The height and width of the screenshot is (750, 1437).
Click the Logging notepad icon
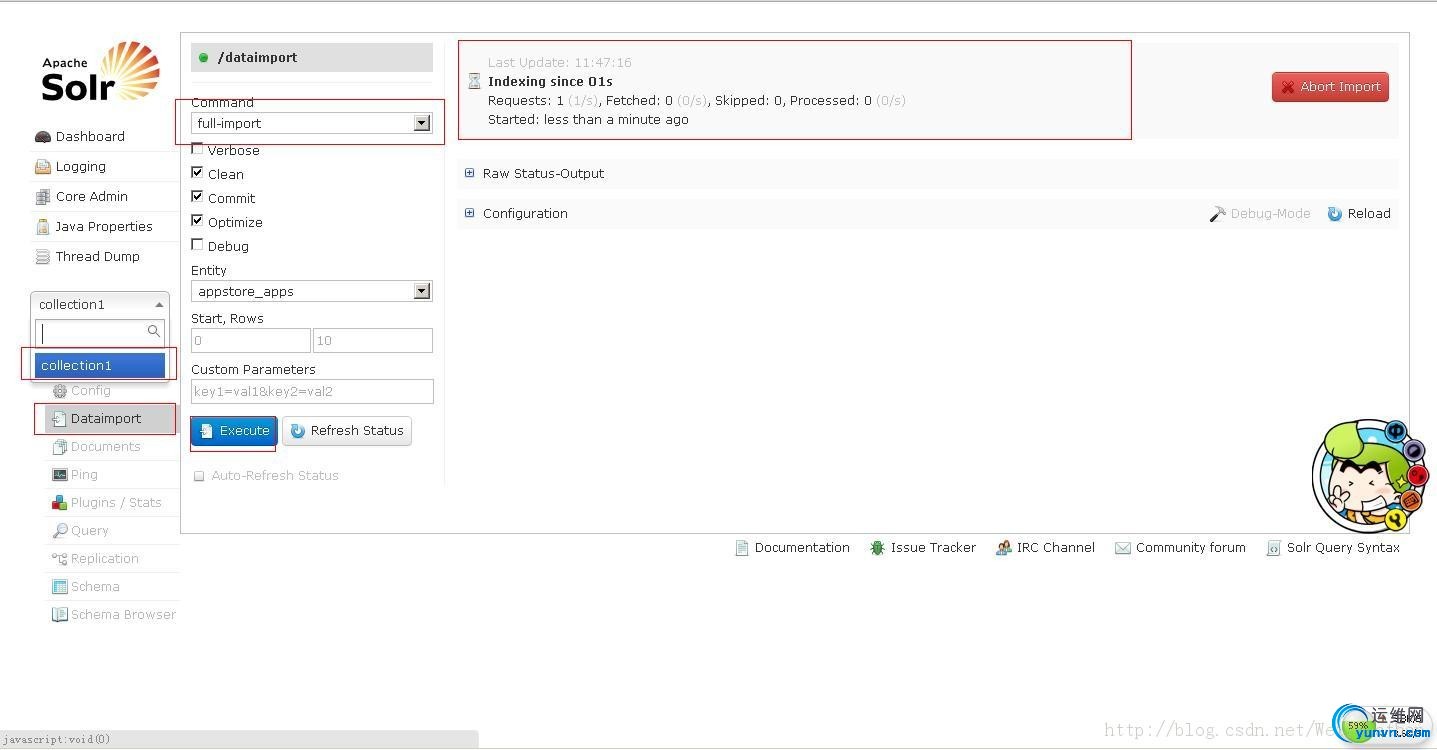(42, 167)
